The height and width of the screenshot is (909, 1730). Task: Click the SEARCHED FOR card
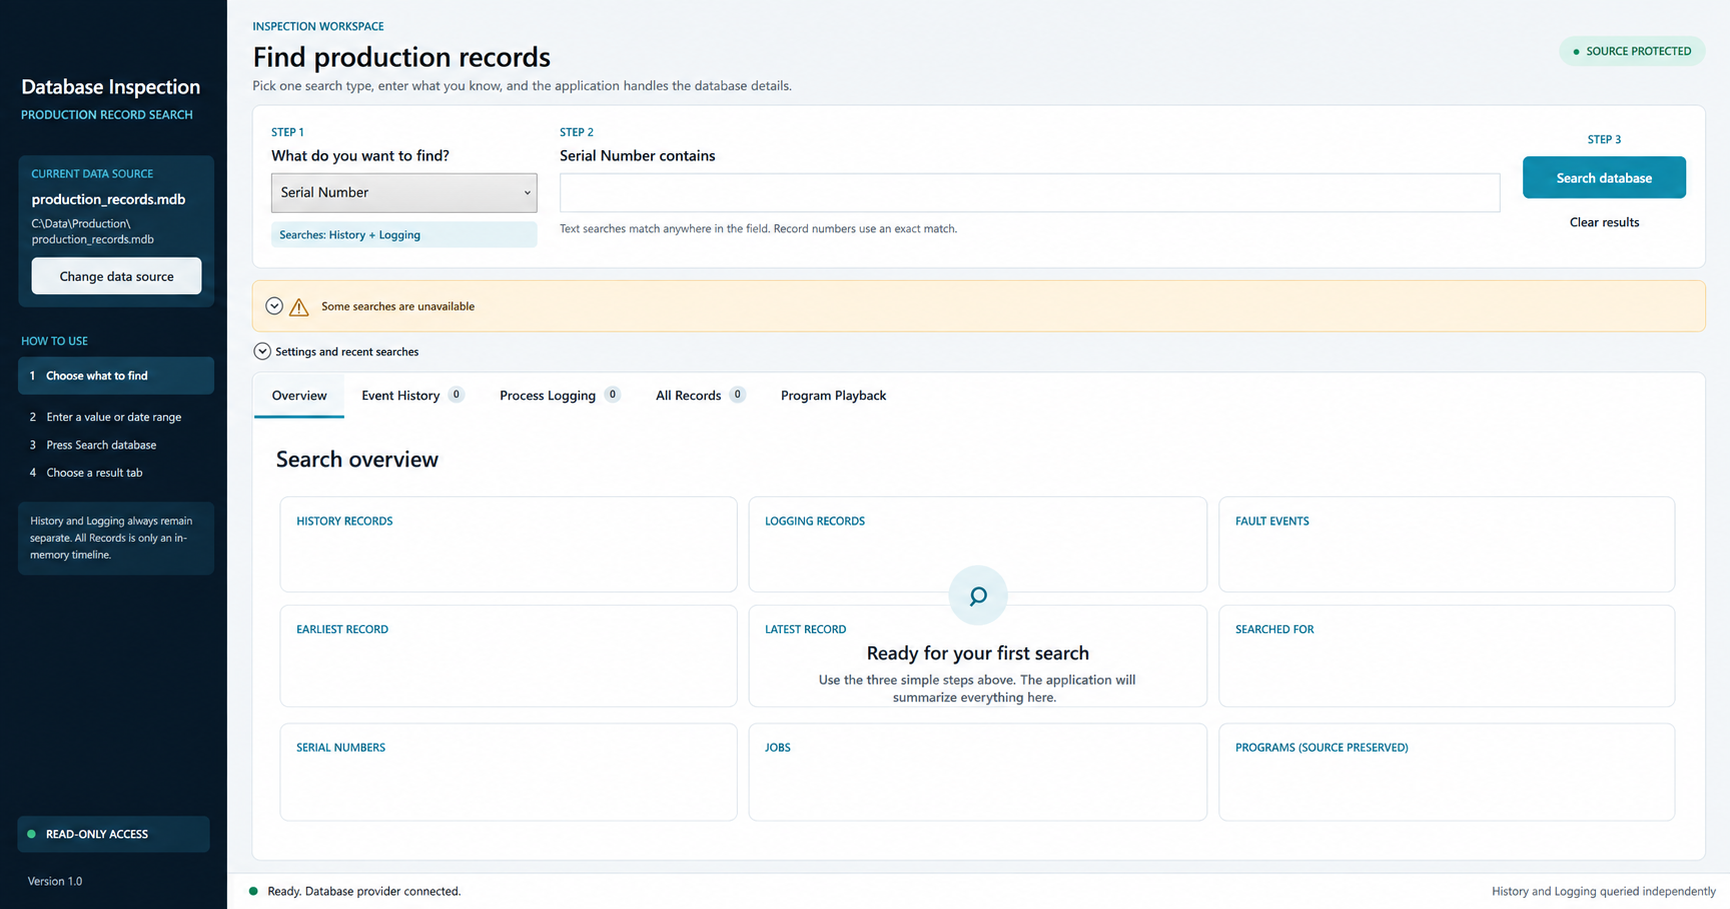point(1446,656)
